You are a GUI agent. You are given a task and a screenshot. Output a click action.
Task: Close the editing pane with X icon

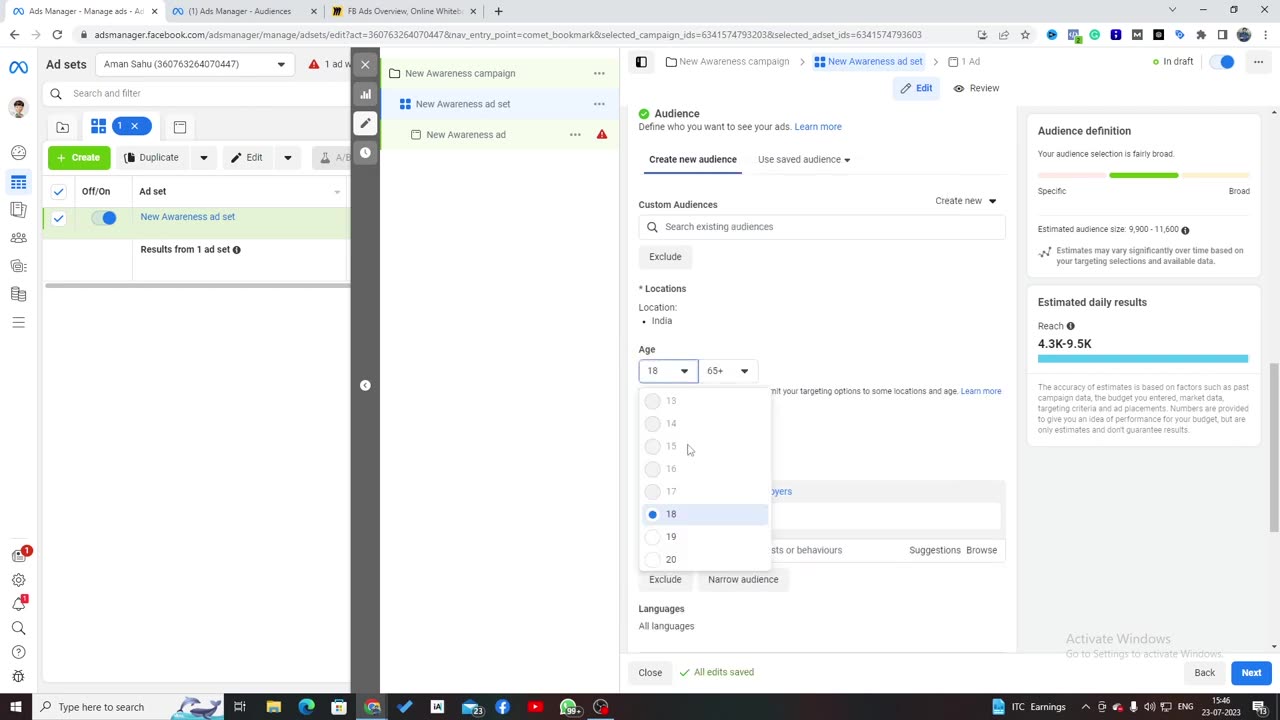[x=365, y=64]
